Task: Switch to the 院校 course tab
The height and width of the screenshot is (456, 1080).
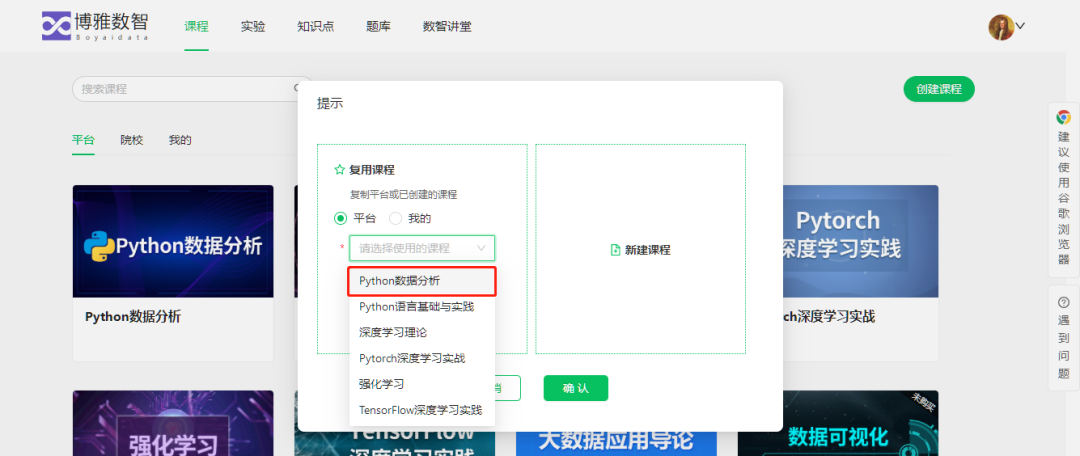Action: pos(132,140)
